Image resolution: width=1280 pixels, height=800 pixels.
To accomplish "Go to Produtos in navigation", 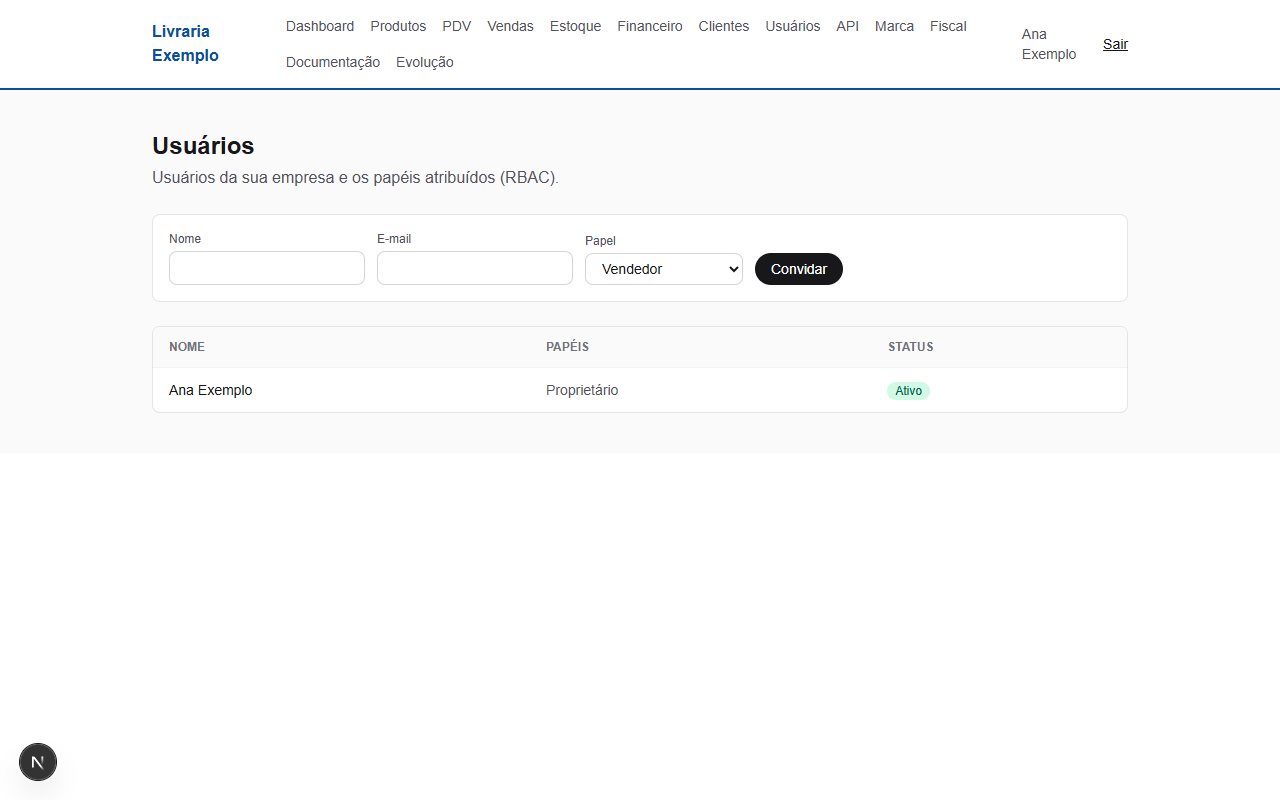I will click(x=398, y=26).
